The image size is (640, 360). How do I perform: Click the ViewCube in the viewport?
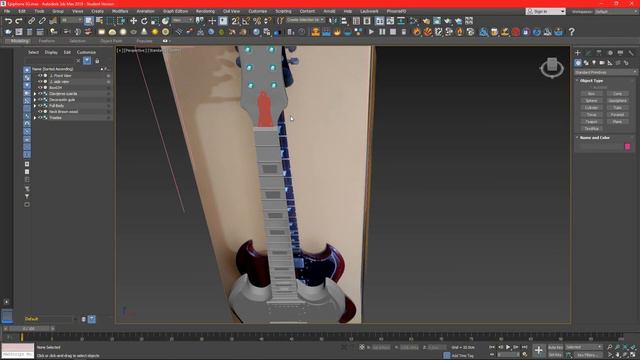click(552, 67)
